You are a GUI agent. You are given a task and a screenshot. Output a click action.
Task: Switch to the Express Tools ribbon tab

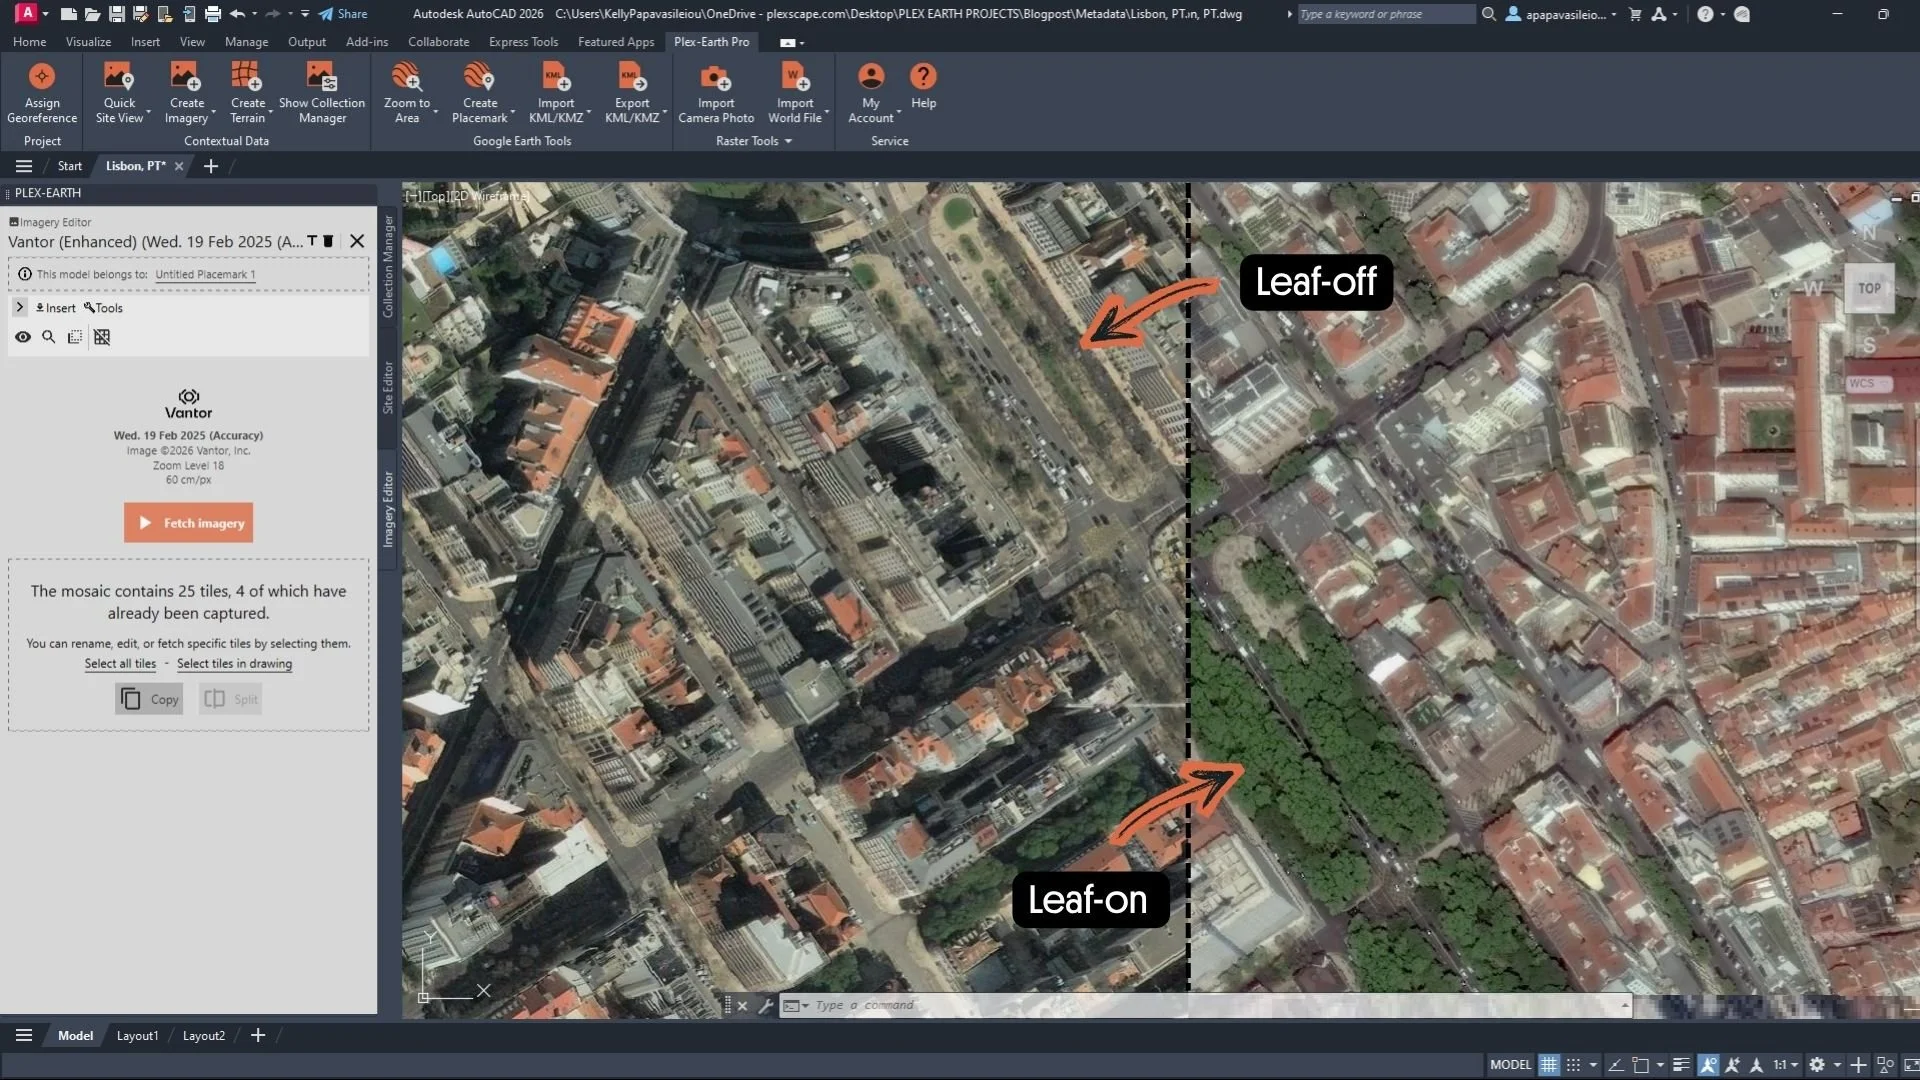click(x=523, y=42)
